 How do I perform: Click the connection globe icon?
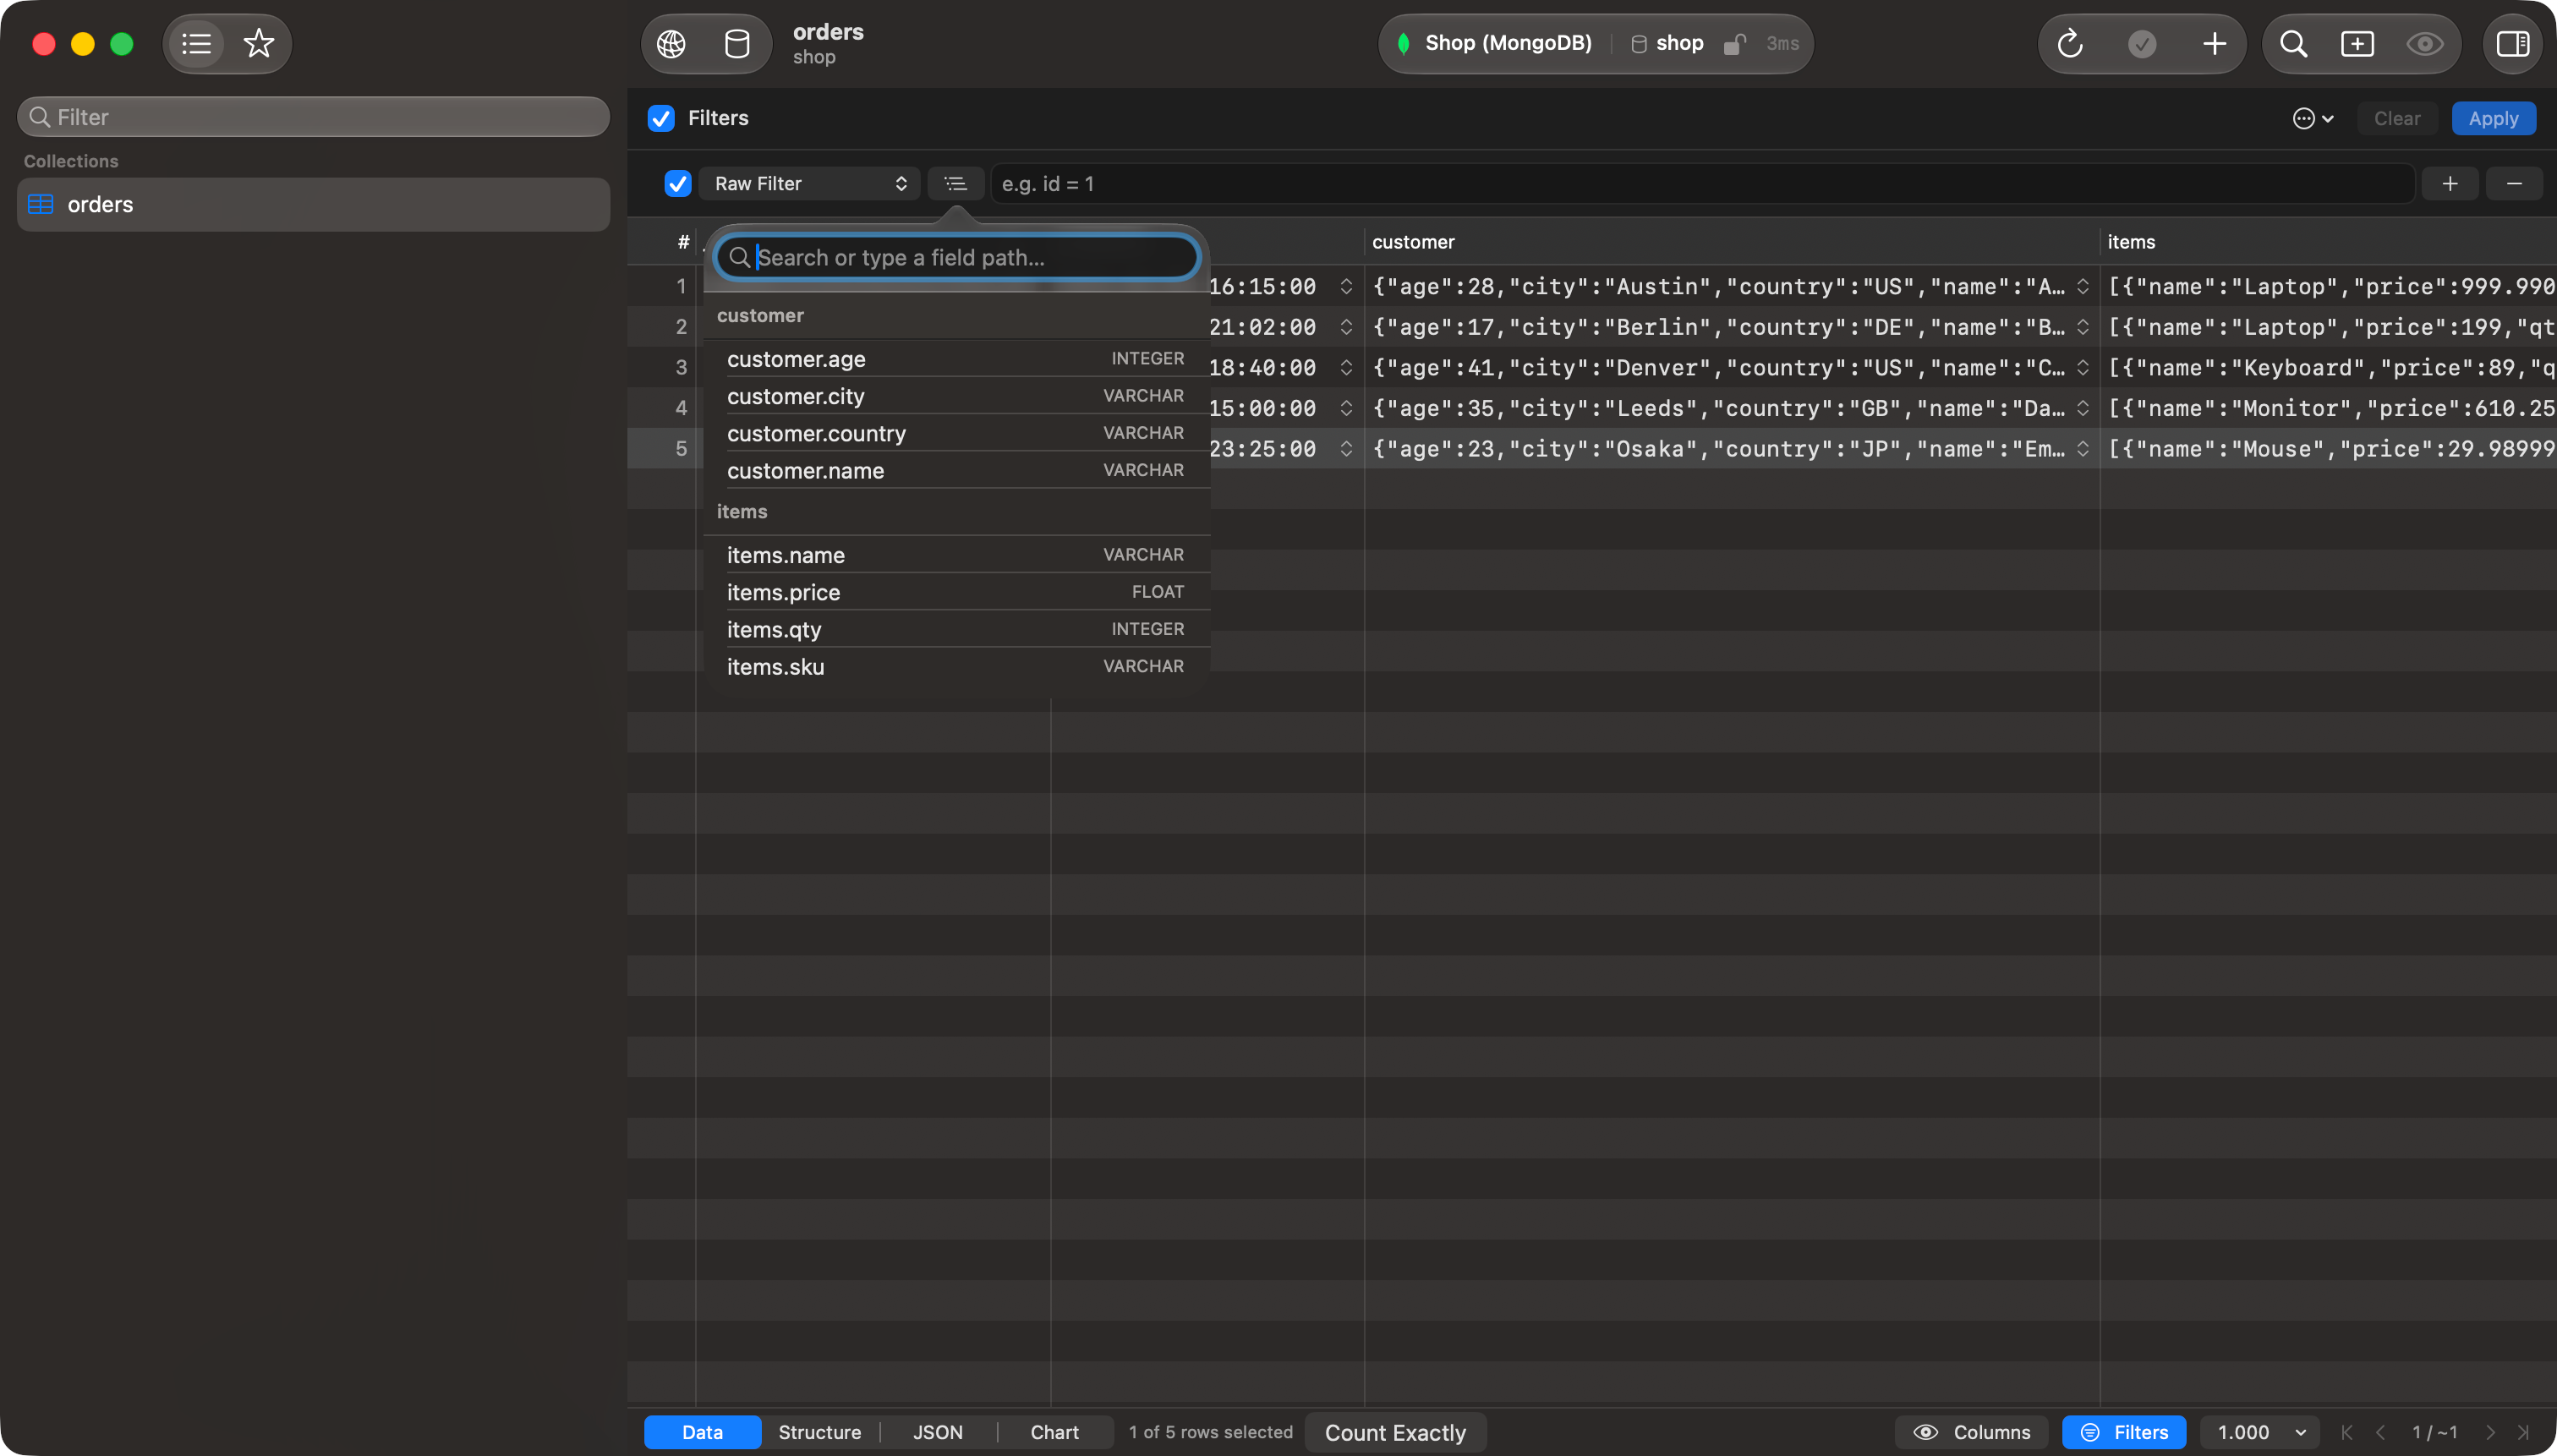pyautogui.click(x=671, y=44)
